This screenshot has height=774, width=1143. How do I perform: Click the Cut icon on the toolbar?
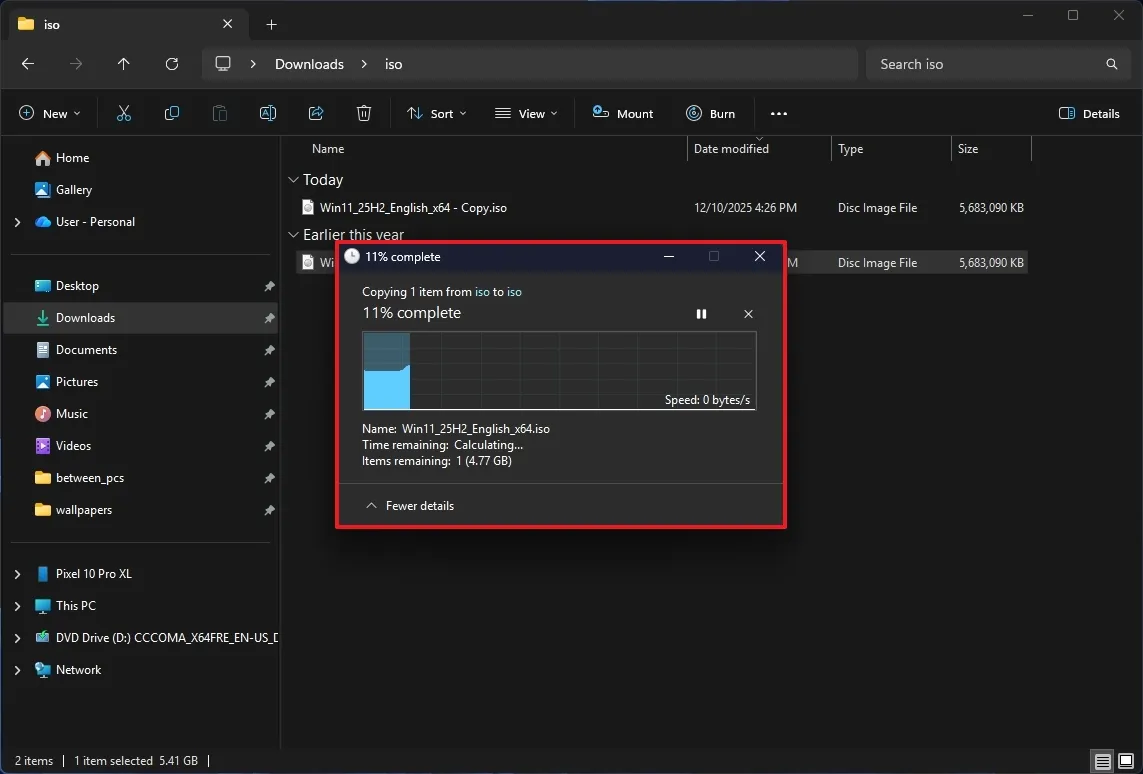[x=123, y=113]
